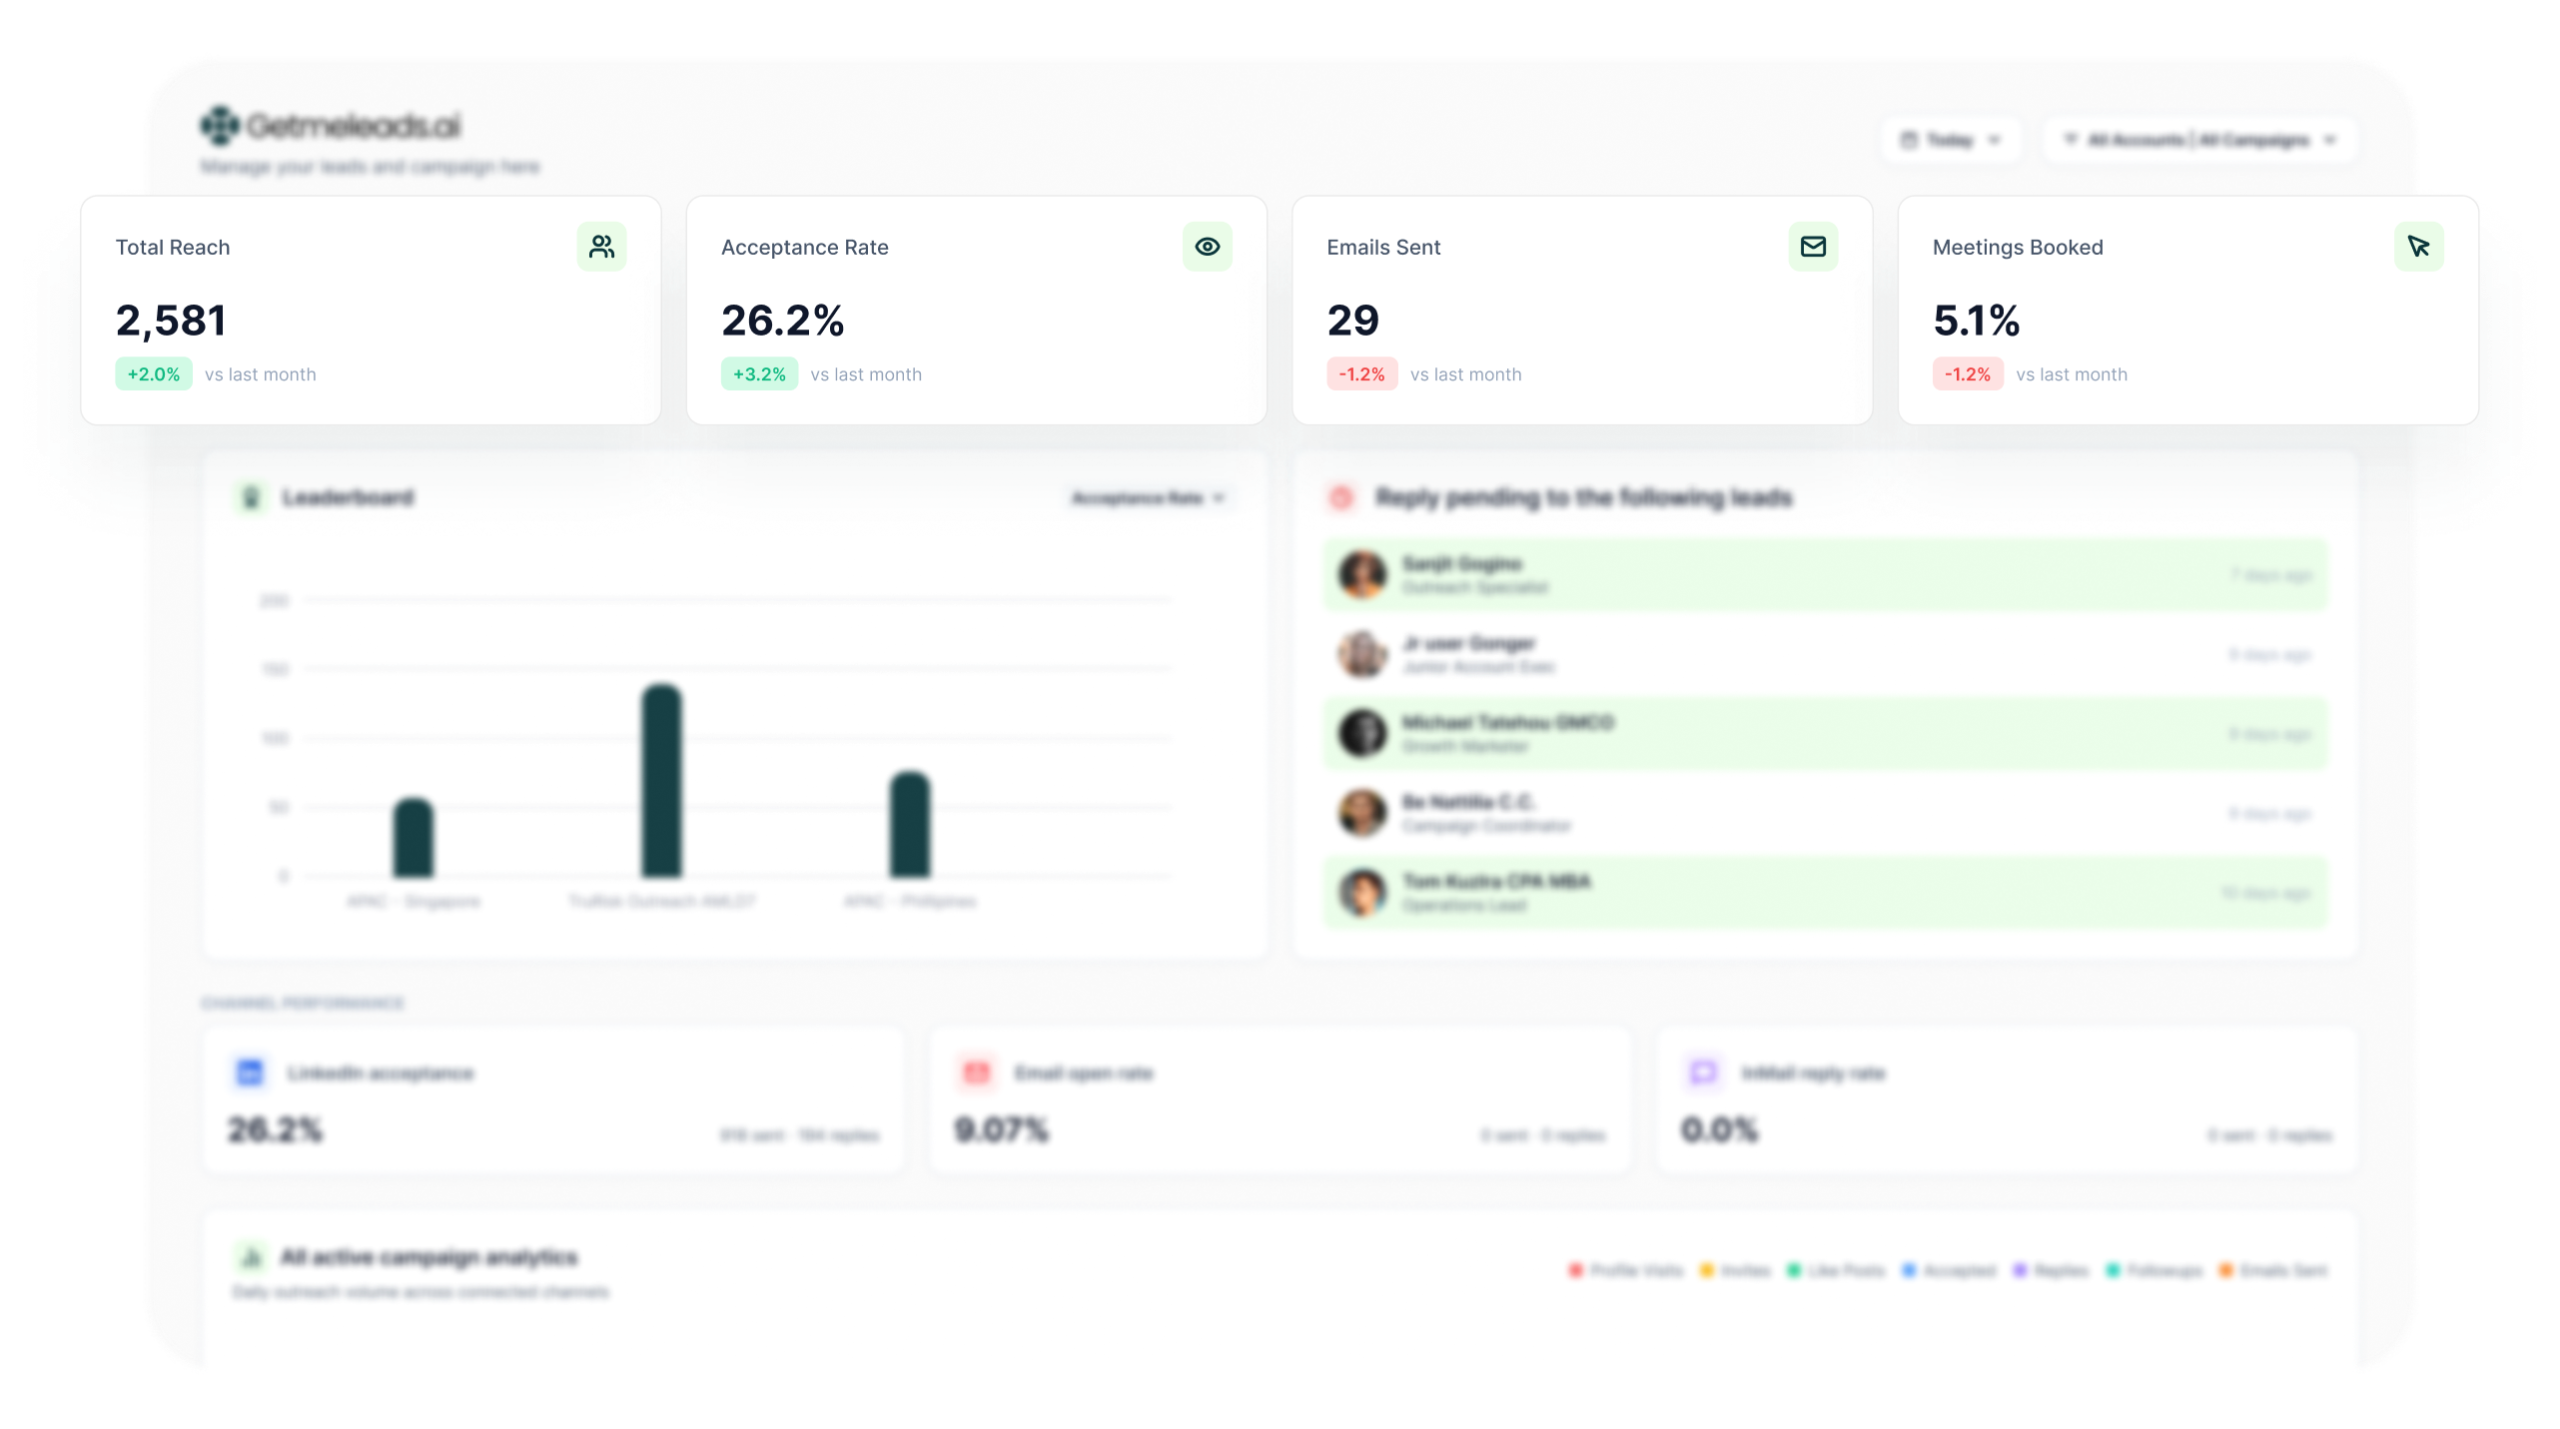Click the 29 Emails Sent value
Image resolution: width=2560 pixels, height=1429 pixels.
tap(1353, 320)
